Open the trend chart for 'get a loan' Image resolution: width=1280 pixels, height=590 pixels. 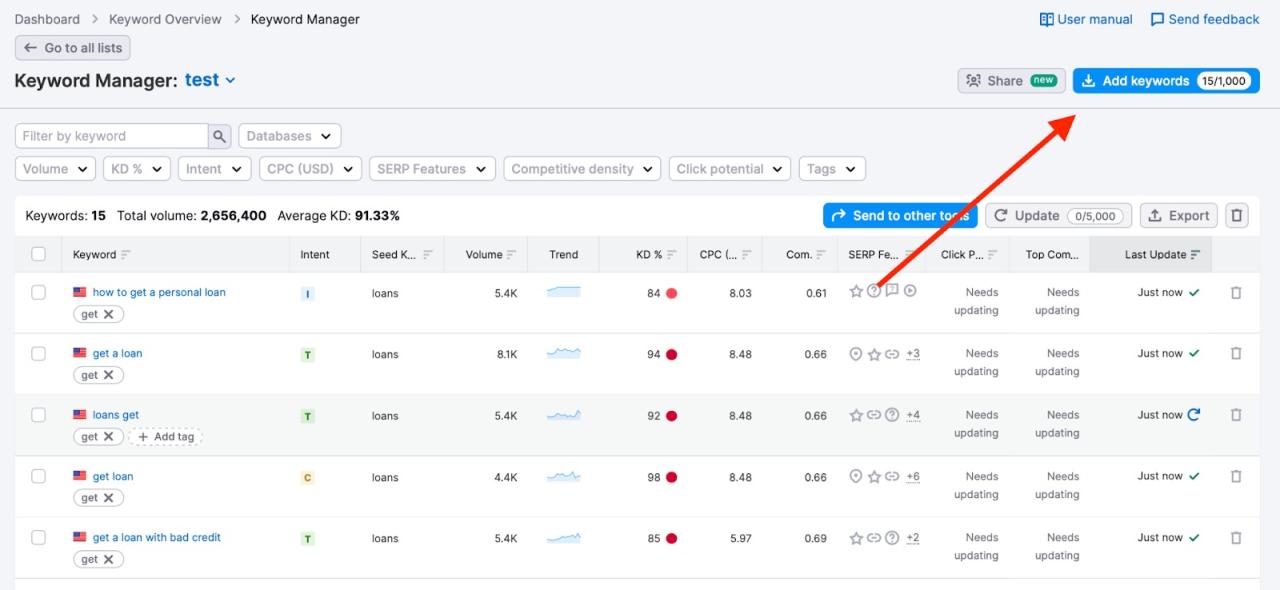563,353
